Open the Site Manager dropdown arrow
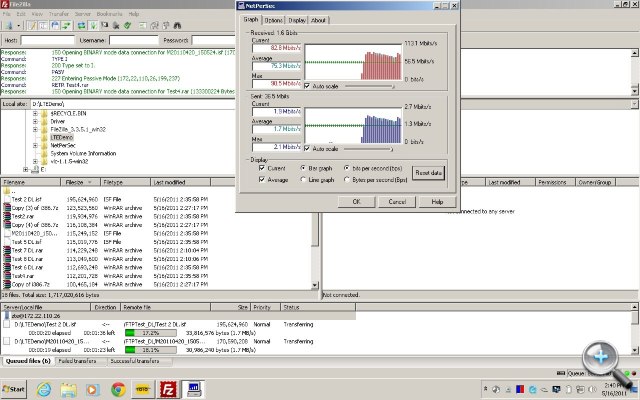This screenshot has width=640, height=400. coord(18,25)
